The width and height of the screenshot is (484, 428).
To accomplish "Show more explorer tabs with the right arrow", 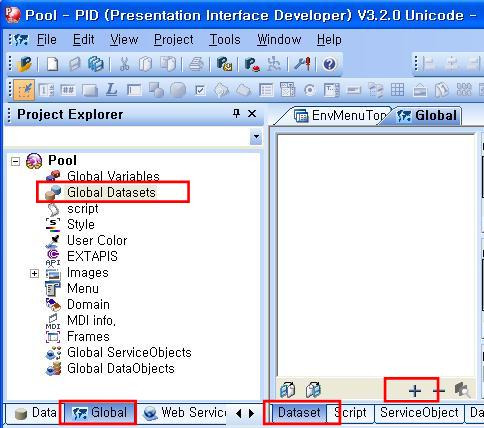I will coord(252,414).
